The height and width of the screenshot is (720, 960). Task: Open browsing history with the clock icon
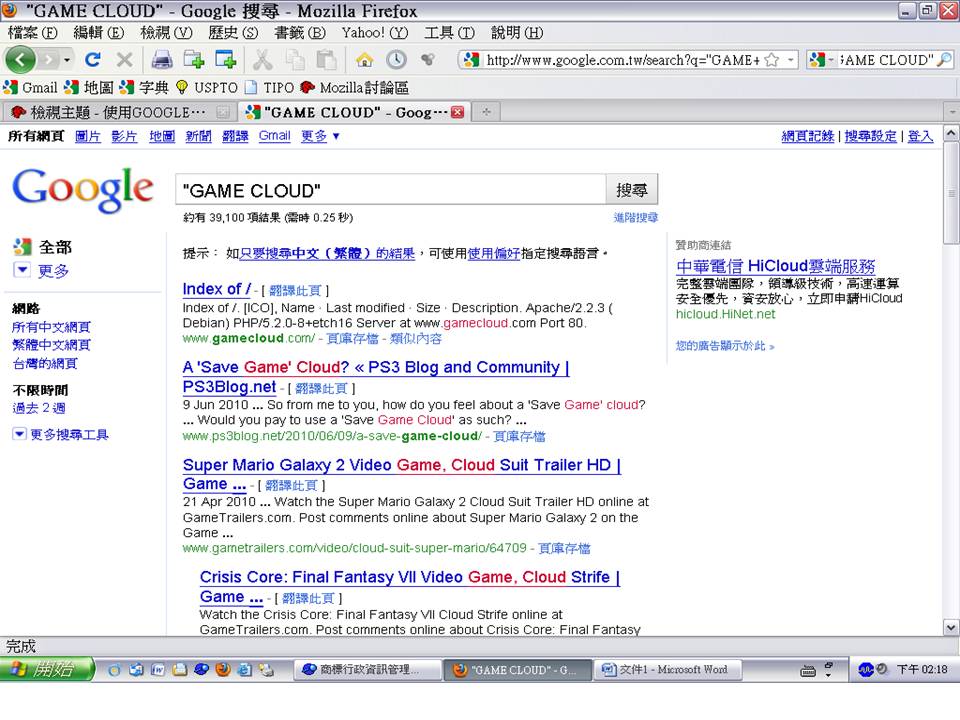(x=396, y=59)
